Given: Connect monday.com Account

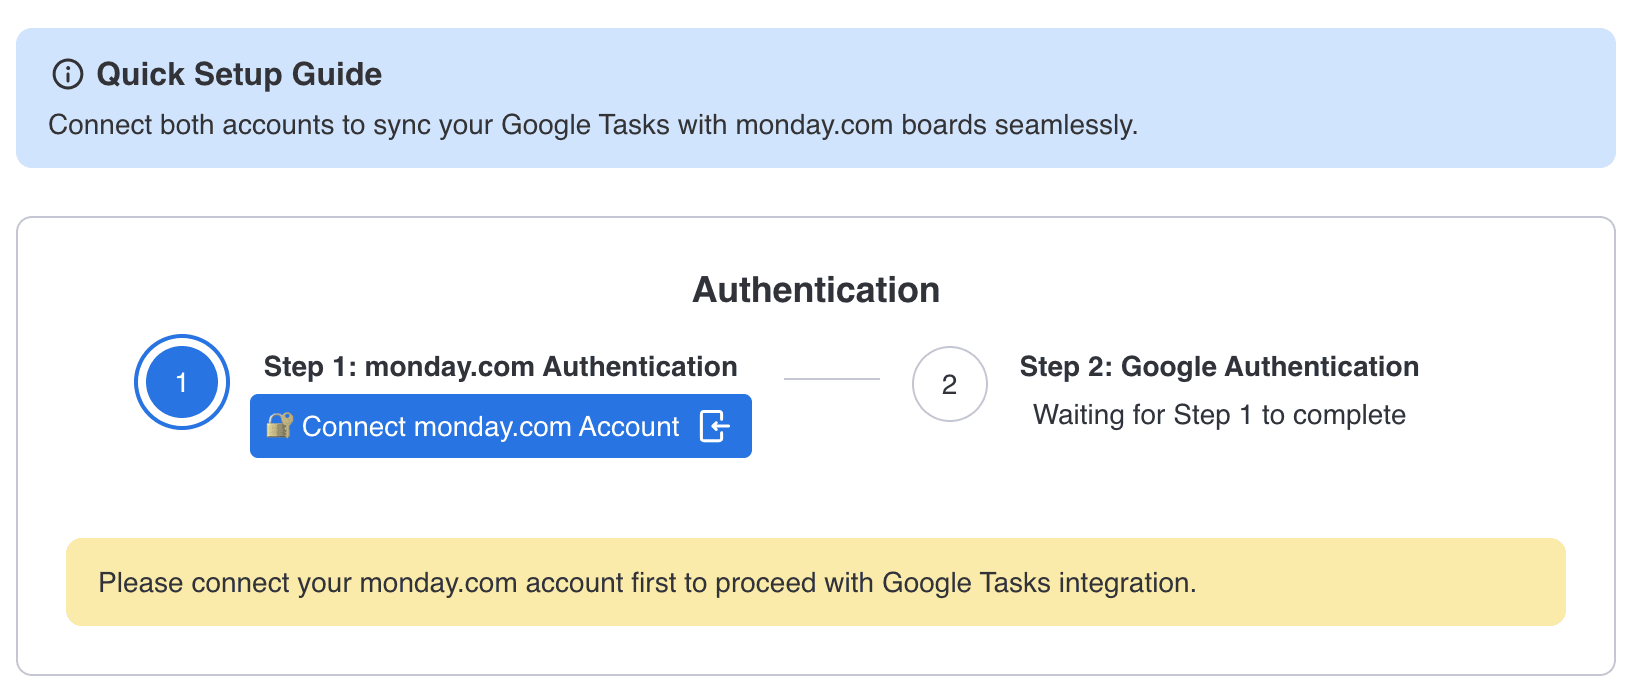Looking at the screenshot, I should tap(501, 426).
